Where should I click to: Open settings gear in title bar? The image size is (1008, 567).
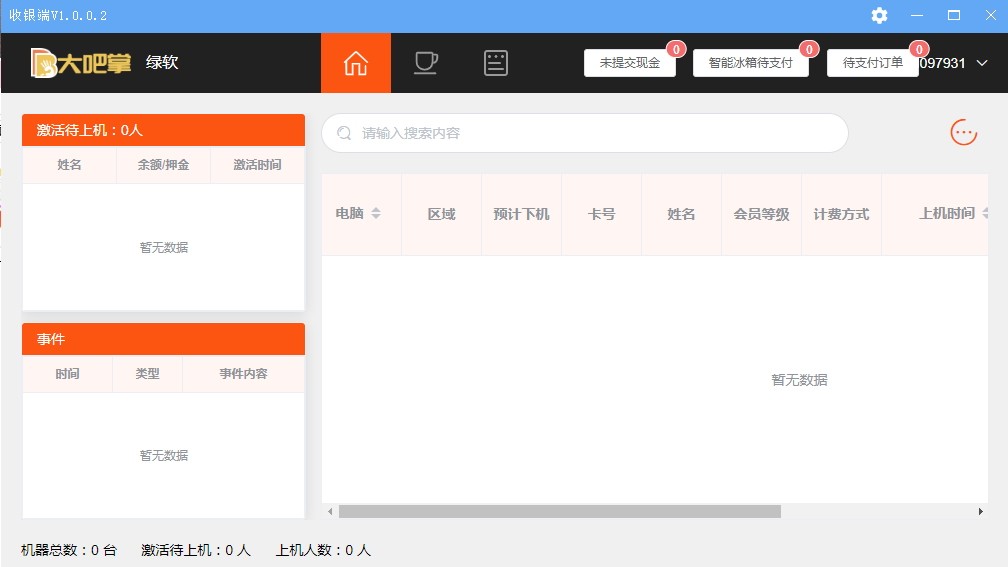click(x=879, y=15)
